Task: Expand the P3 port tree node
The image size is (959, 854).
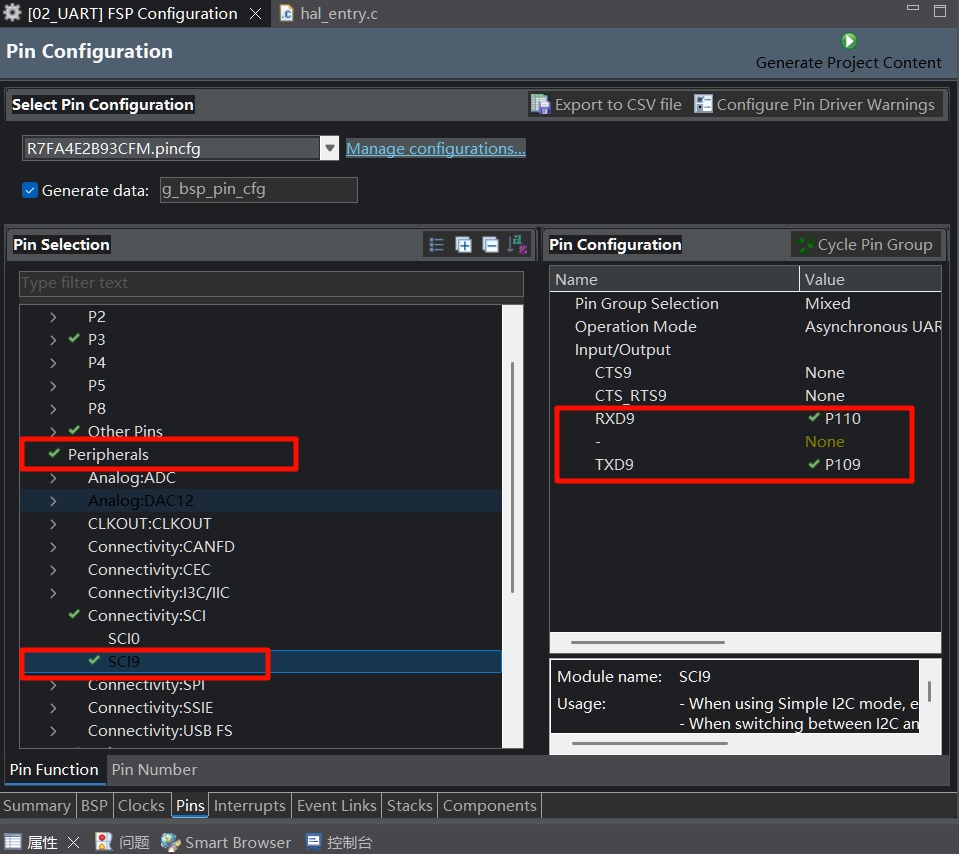Action: pyautogui.click(x=53, y=340)
